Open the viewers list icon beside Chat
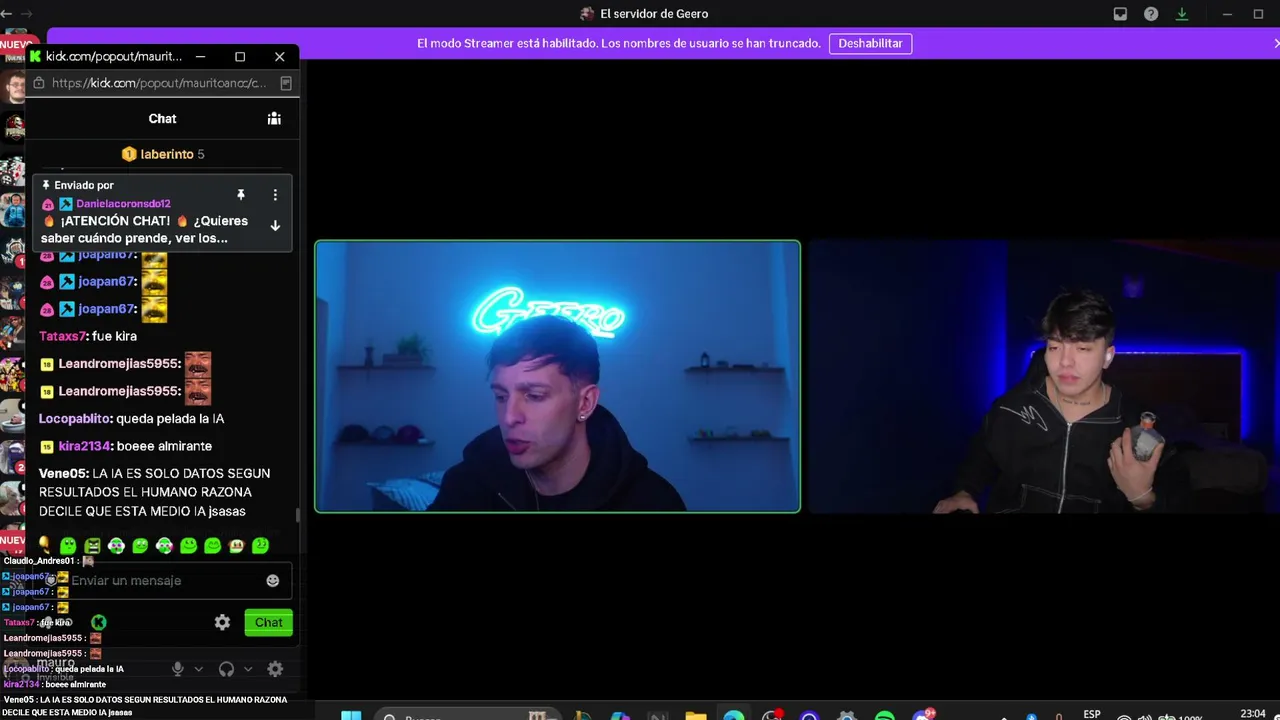 [x=274, y=118]
